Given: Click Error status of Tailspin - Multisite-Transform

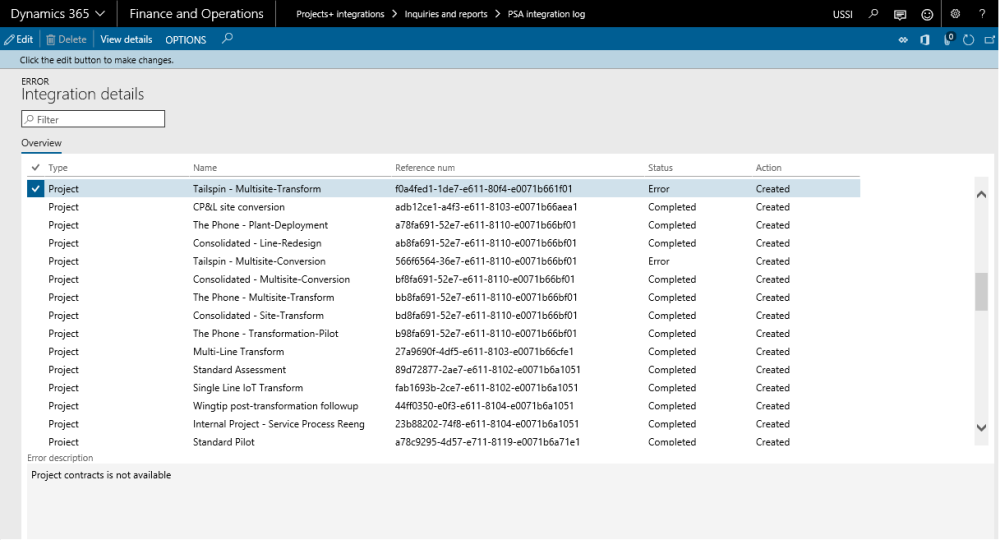Looking at the screenshot, I should (659, 189).
